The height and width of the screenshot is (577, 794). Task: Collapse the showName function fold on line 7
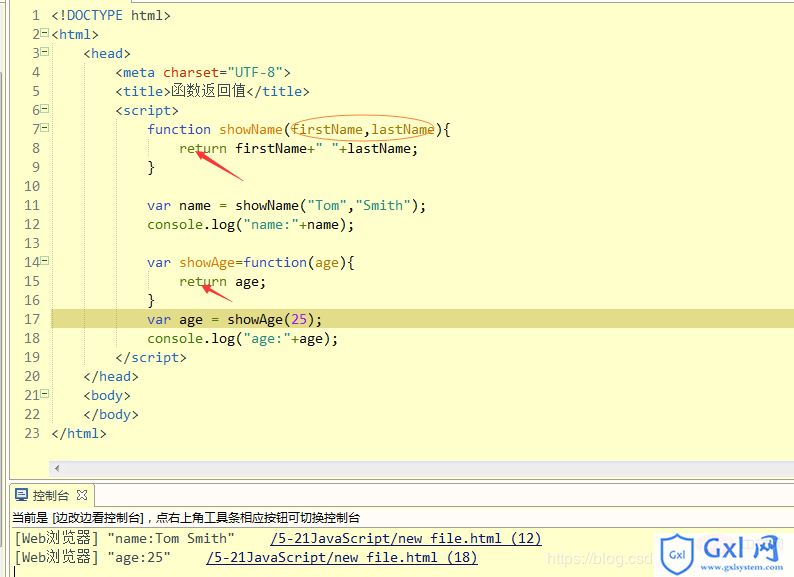(45, 128)
